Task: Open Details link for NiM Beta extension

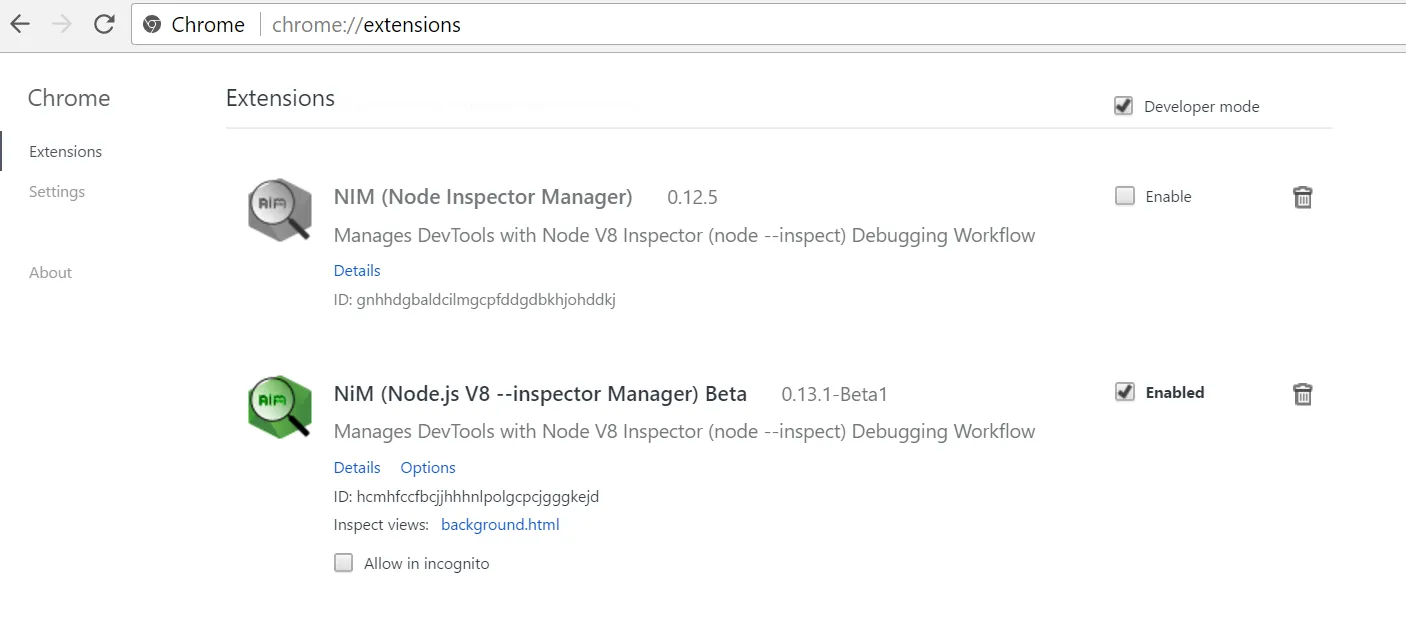Action: click(357, 468)
